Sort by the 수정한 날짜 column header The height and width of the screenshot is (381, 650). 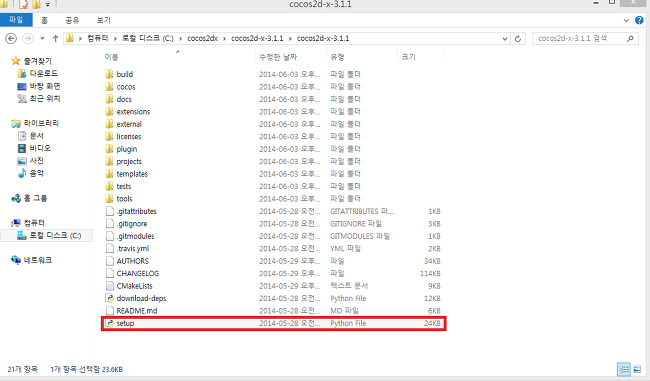coord(278,57)
